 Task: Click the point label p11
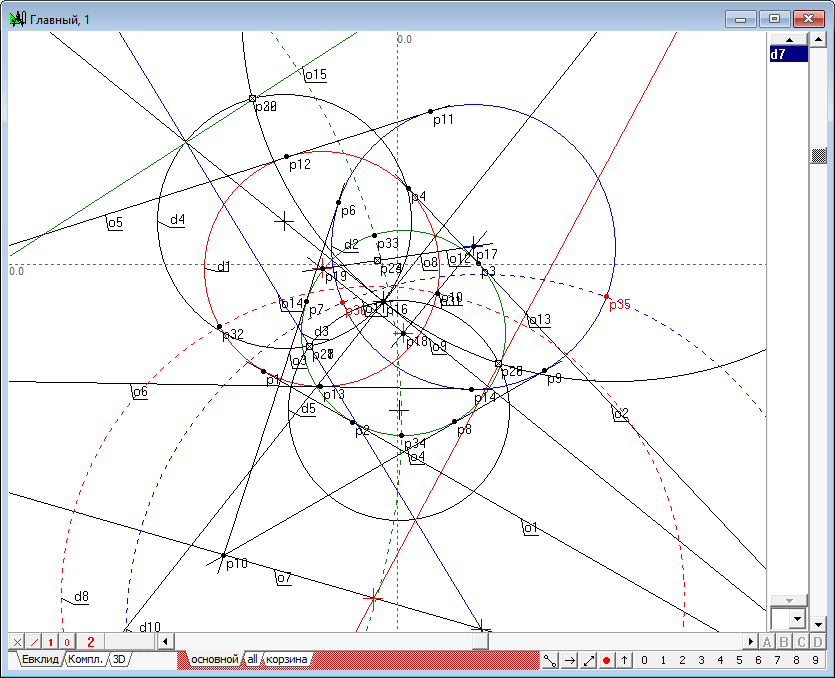[443, 120]
